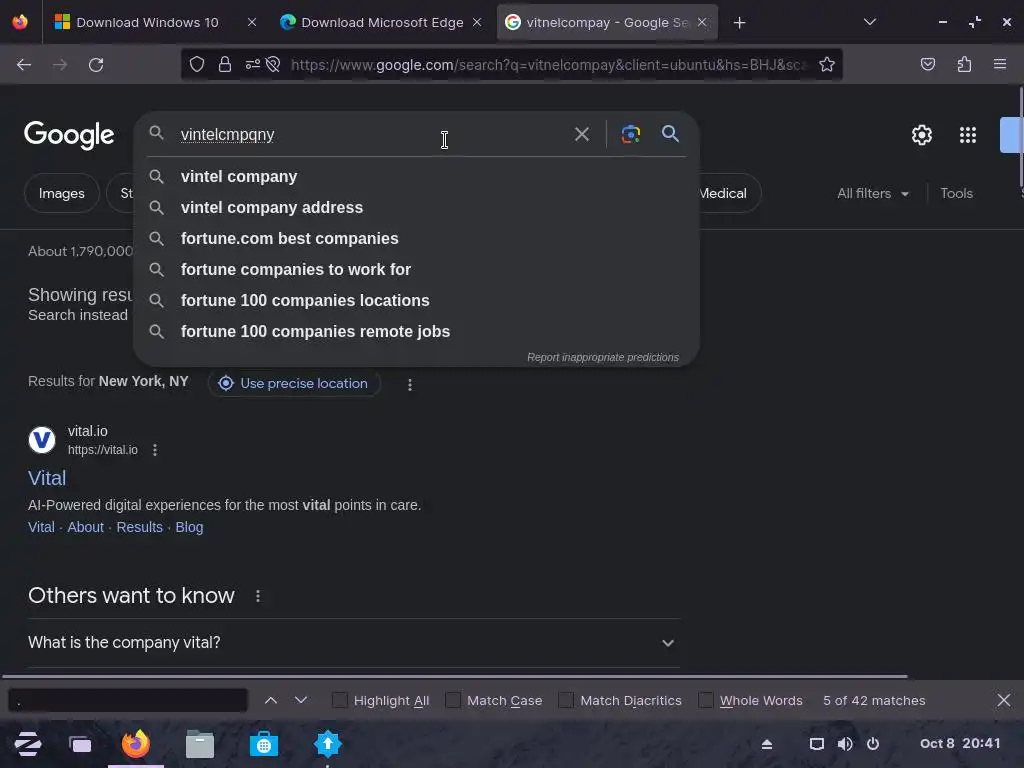List all open tabs dropdown

(869, 22)
